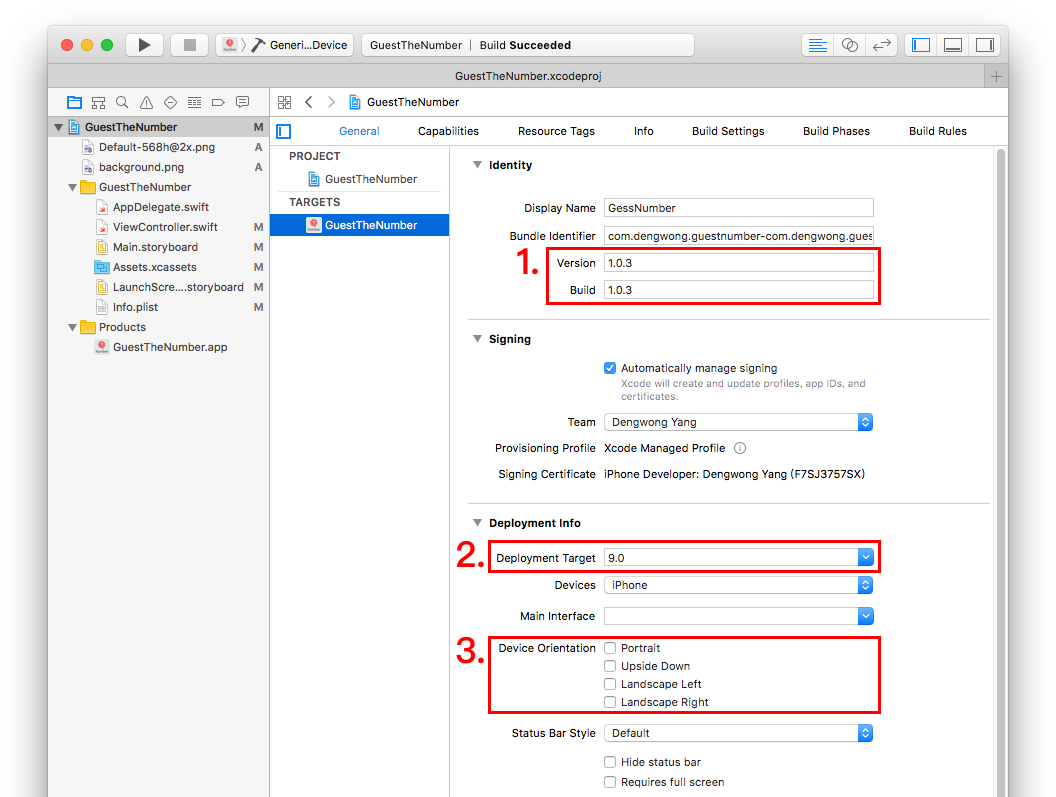Screen dimensions: 1056x797
Task: Select GuestTheNumber target
Action: pyautogui.click(x=360, y=225)
